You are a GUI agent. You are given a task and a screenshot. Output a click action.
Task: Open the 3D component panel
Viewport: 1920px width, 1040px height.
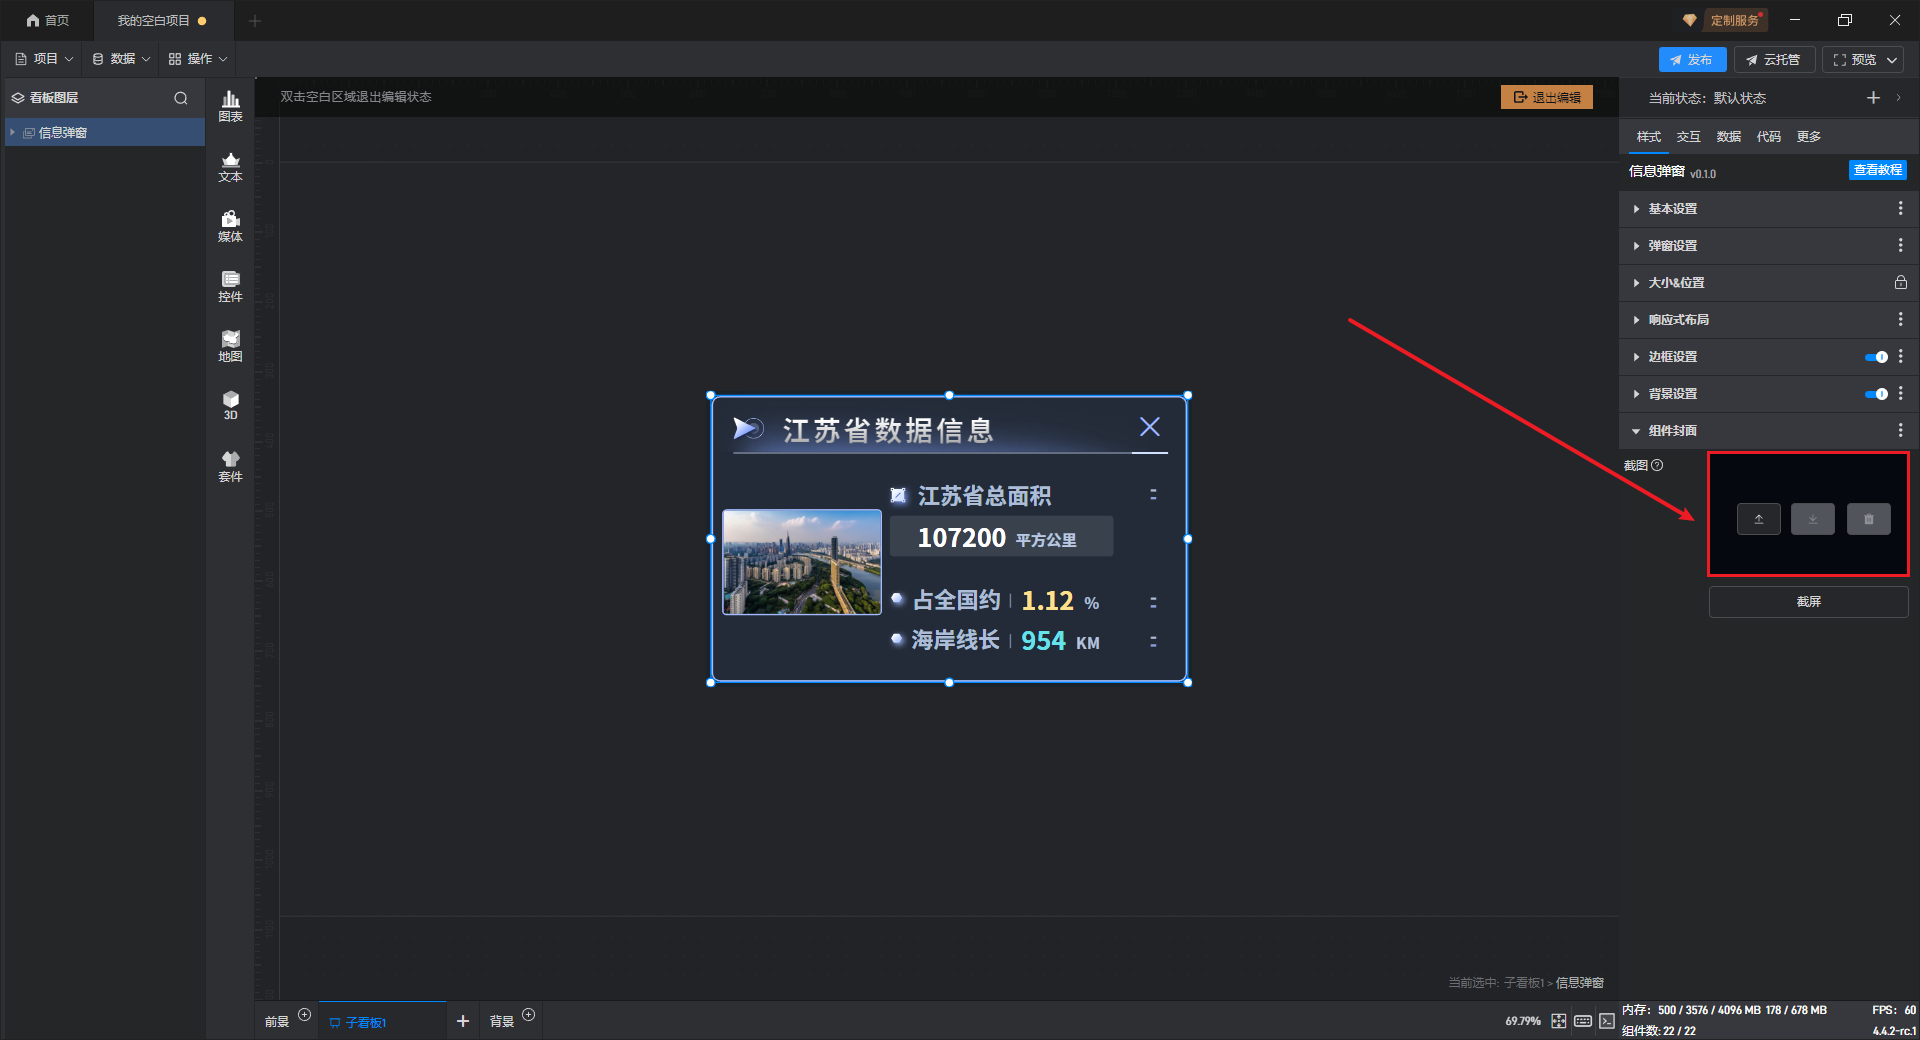pyautogui.click(x=230, y=405)
